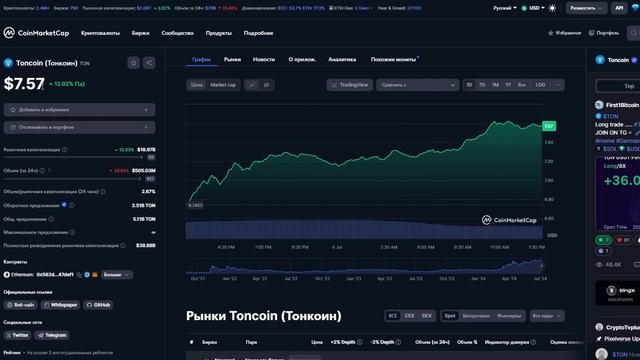The width and height of the screenshot is (640, 360).
Task: Select the Spot market filter
Action: pyautogui.click(x=450, y=316)
